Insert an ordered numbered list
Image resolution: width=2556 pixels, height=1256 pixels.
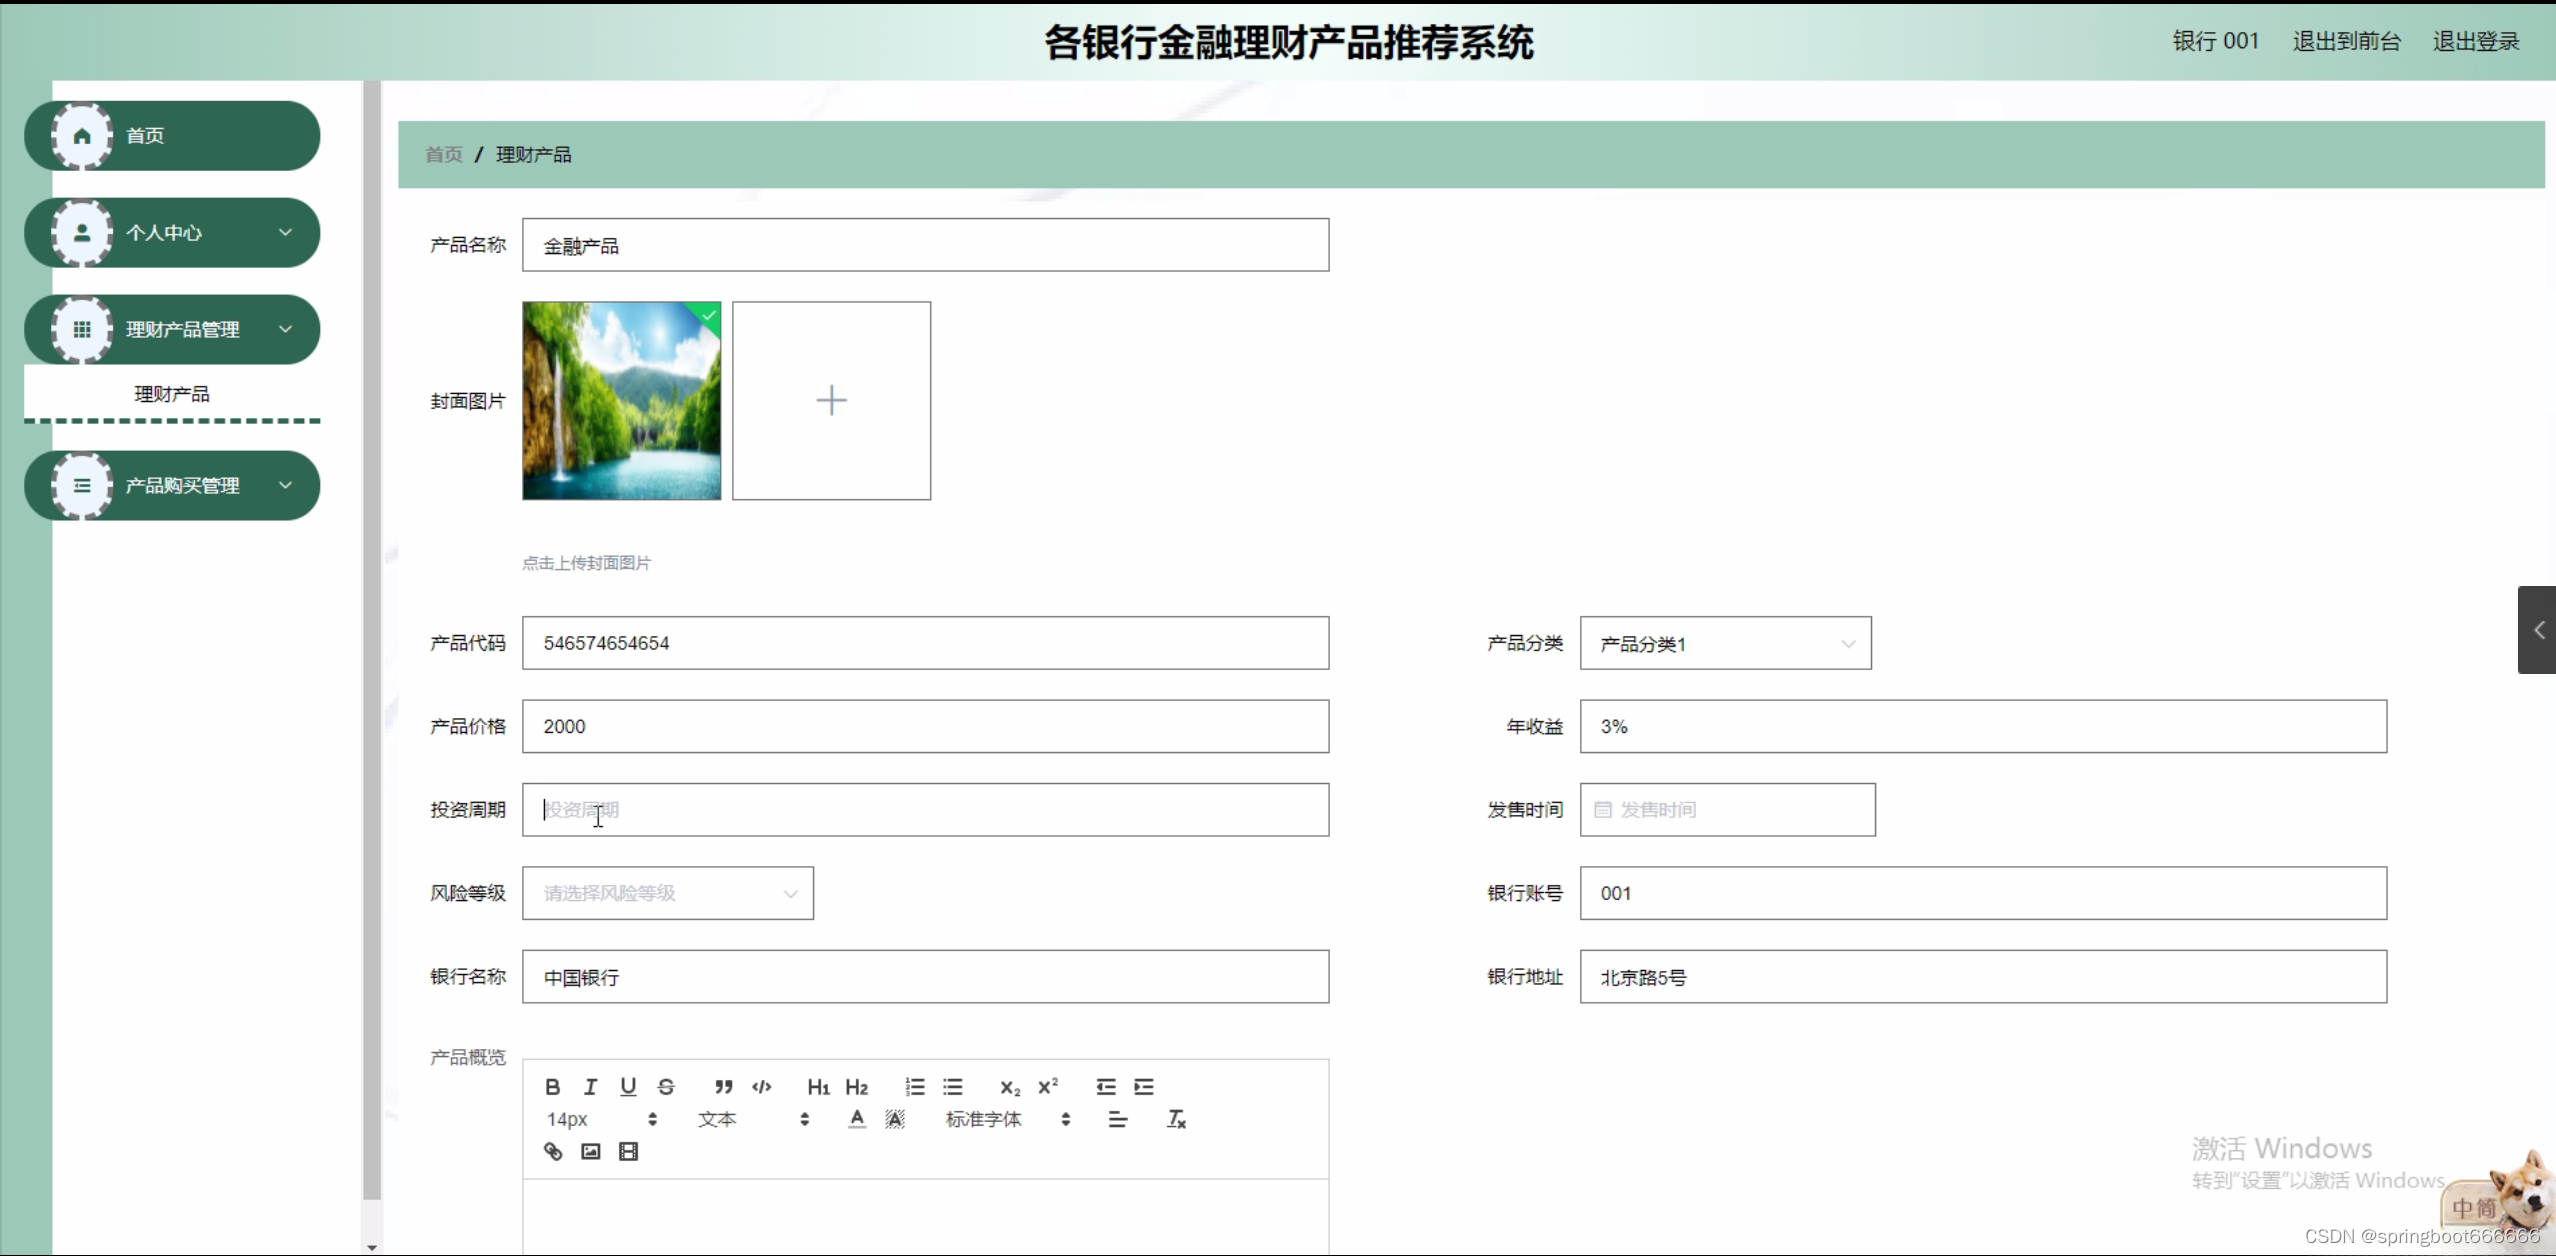tap(914, 1087)
